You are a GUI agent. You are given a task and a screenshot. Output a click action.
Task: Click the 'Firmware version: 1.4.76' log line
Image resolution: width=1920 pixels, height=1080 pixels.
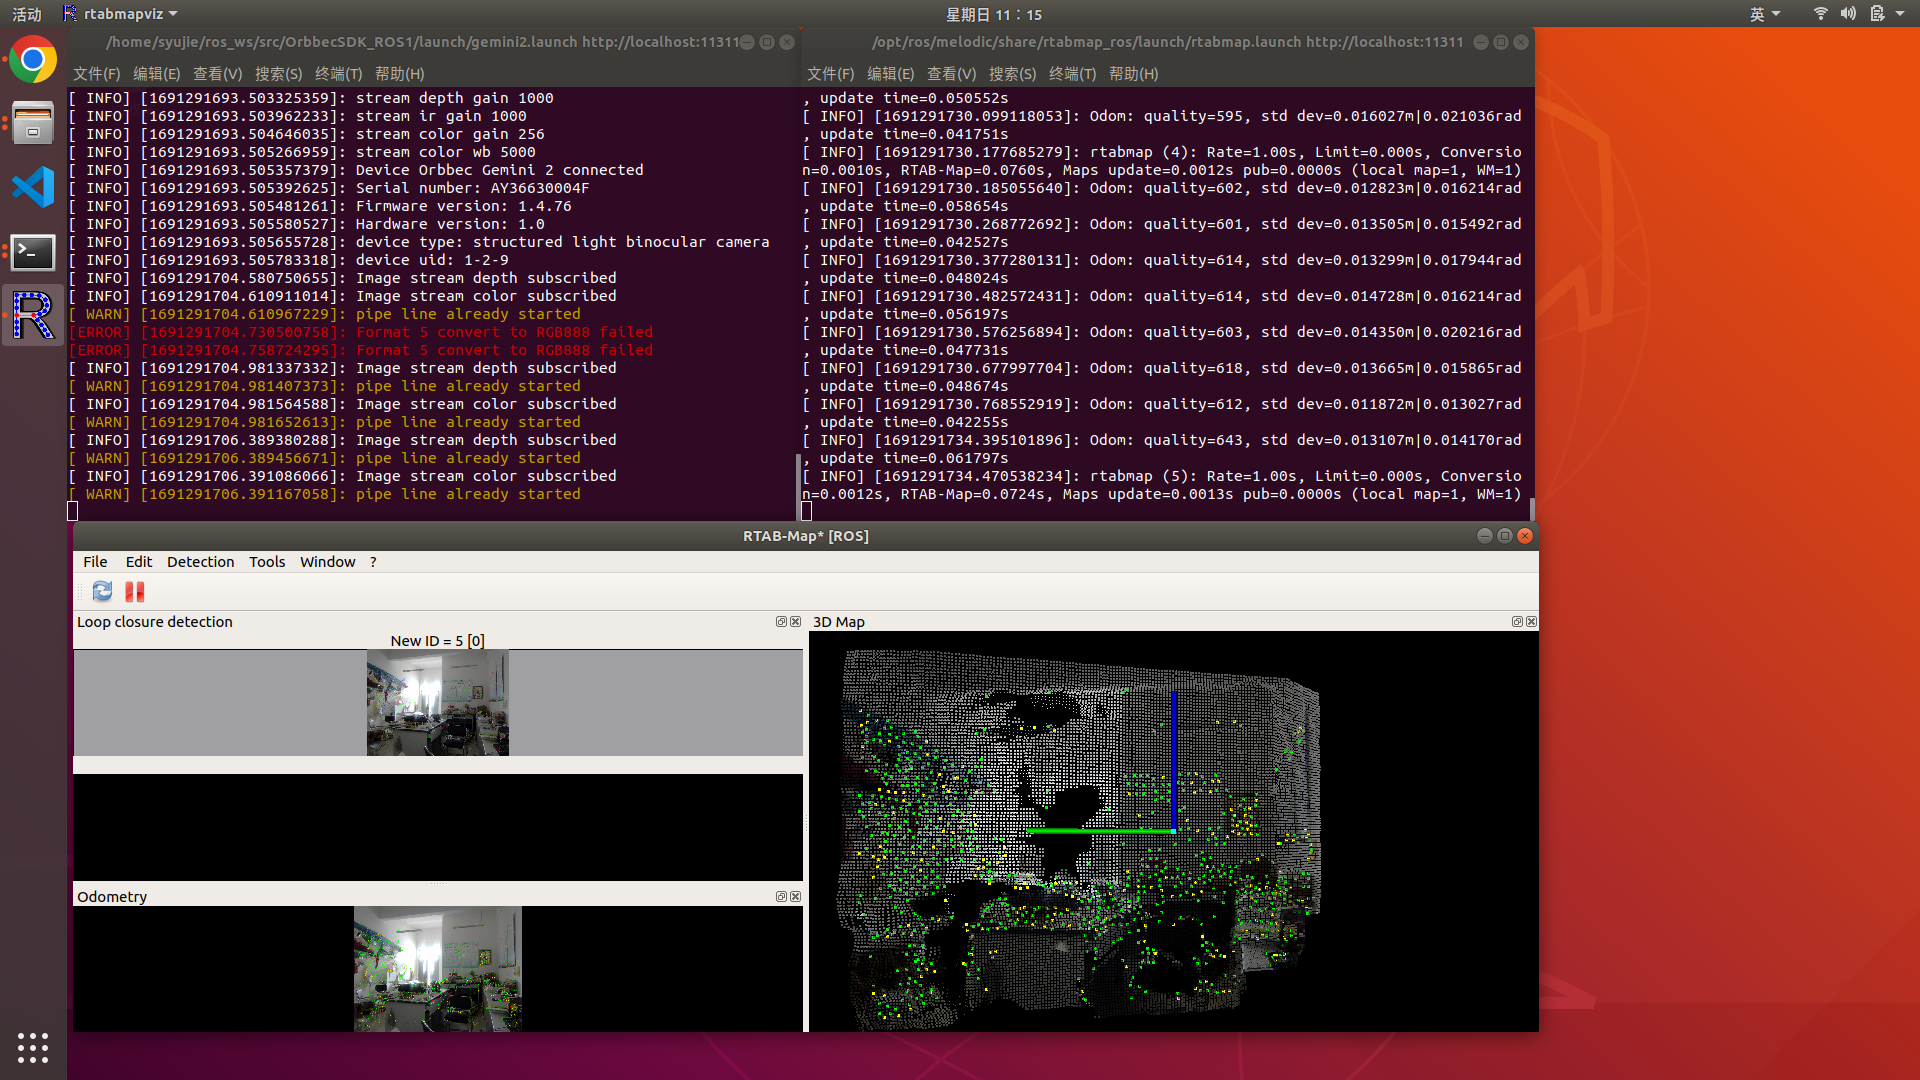pos(320,206)
